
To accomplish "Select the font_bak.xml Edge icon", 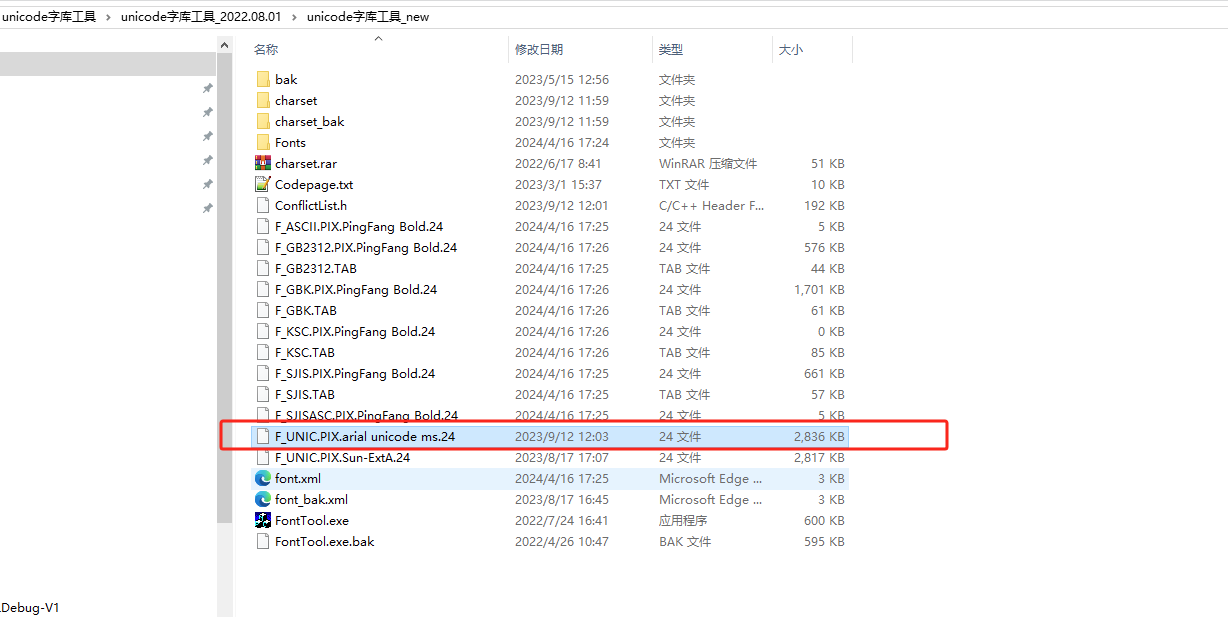I will [263, 499].
